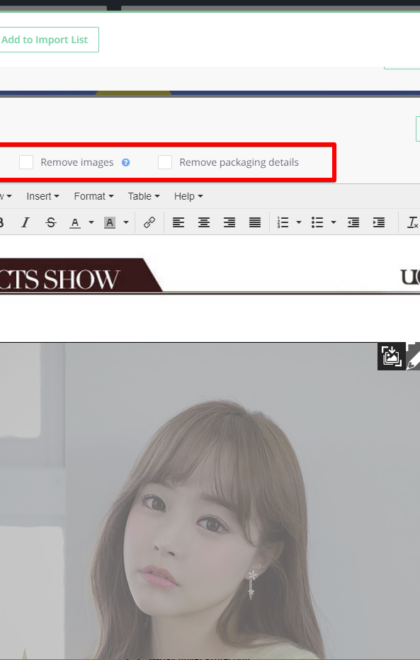This screenshot has height=660, width=420.
Task: Align text center
Action: [x=204, y=222]
